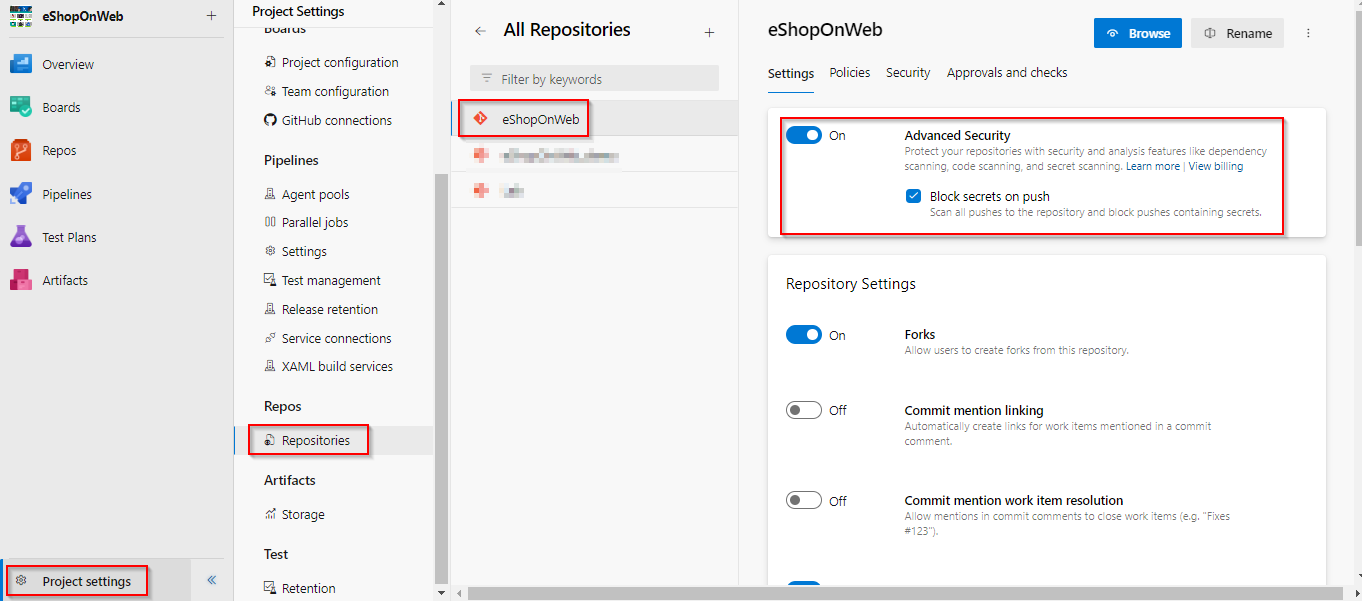Open Project configuration settings

click(x=340, y=62)
